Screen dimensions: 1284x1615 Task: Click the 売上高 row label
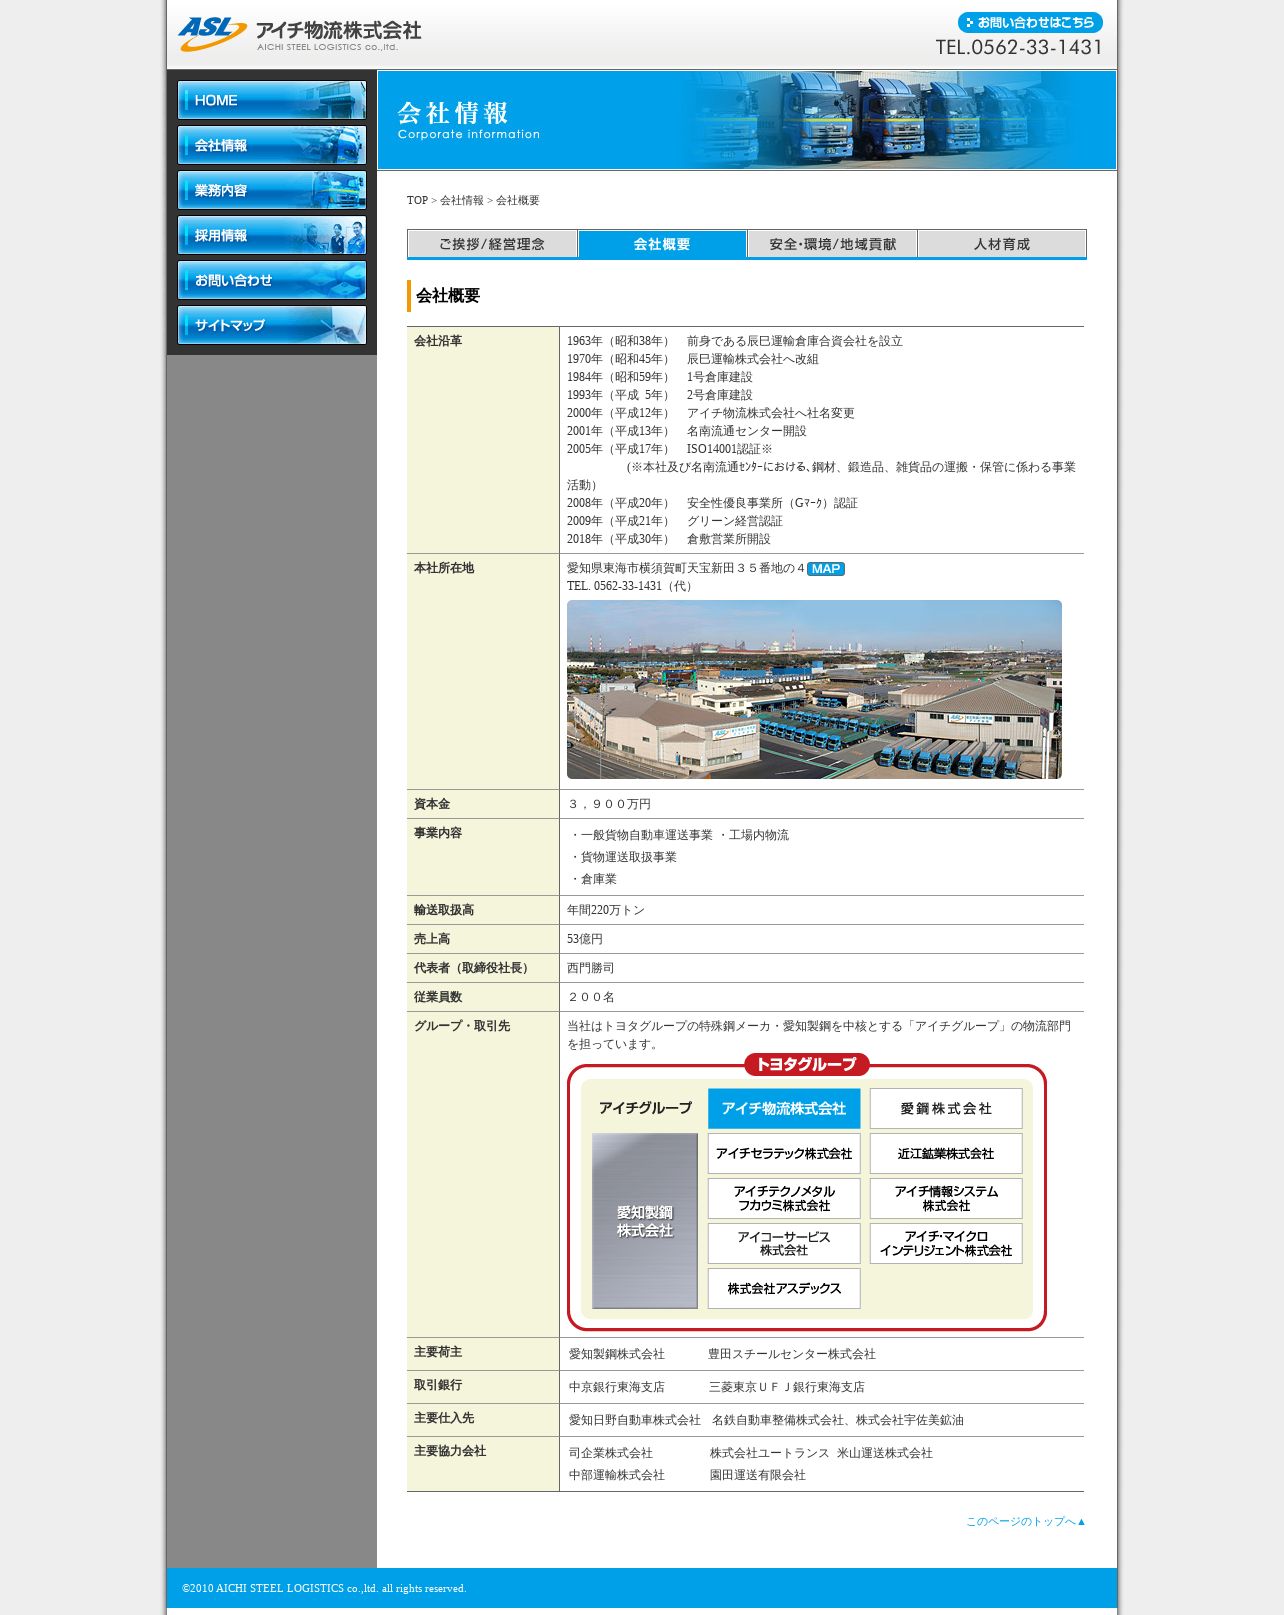click(x=432, y=939)
